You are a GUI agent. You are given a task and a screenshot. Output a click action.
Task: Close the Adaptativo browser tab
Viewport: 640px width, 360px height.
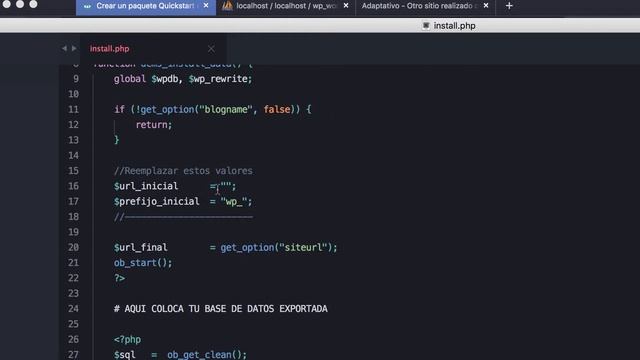click(486, 6)
